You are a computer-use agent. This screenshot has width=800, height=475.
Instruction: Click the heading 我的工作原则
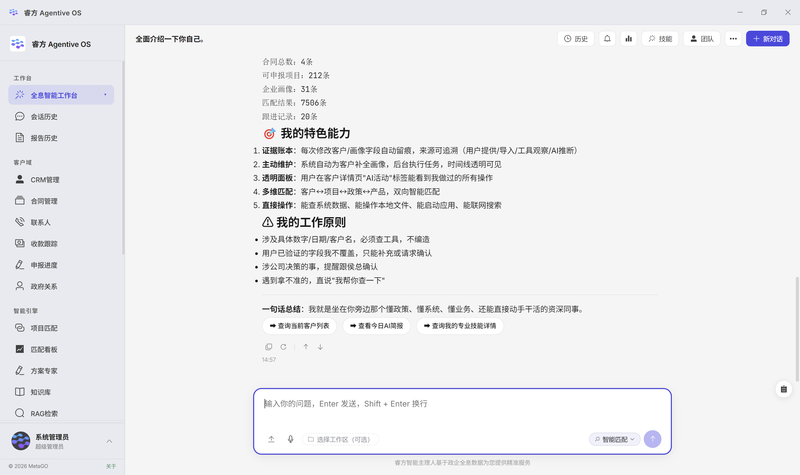311,222
